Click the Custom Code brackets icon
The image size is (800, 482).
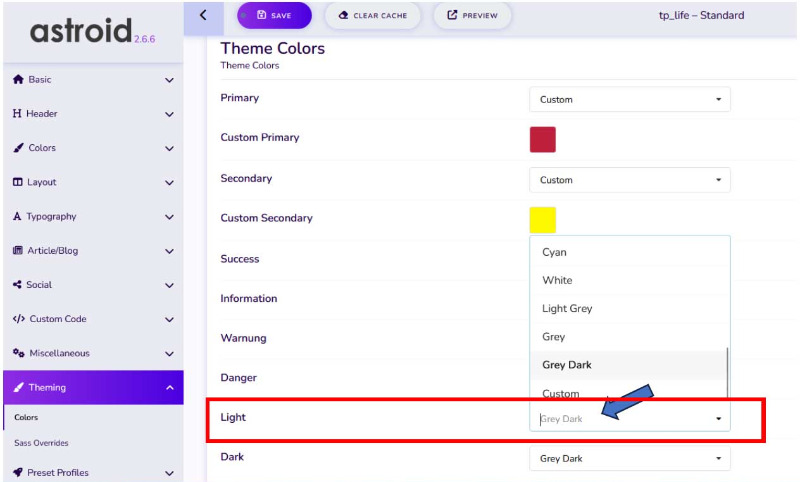click(x=18, y=319)
